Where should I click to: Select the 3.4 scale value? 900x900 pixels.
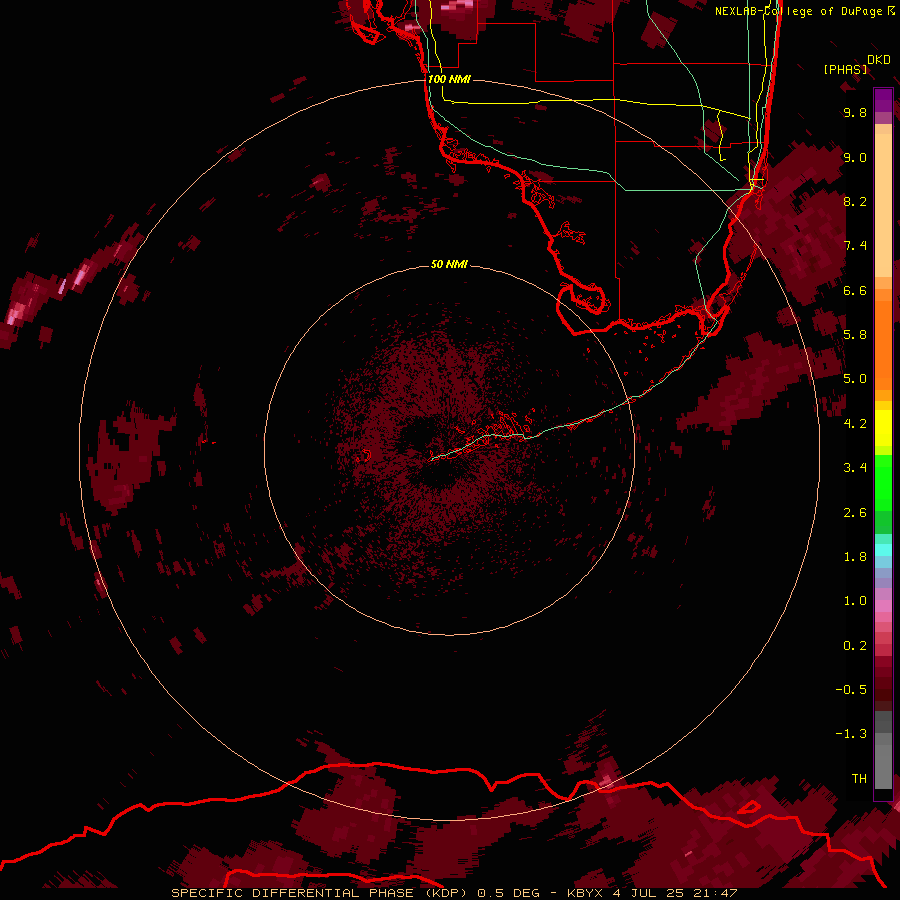tap(855, 468)
